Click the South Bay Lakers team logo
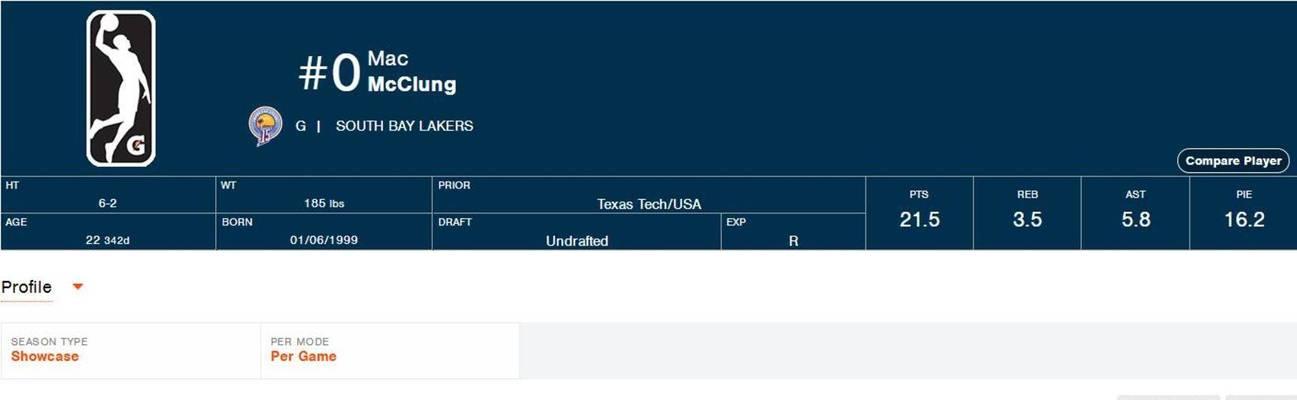Viewport: 1297px width, 400px height. [x=263, y=127]
